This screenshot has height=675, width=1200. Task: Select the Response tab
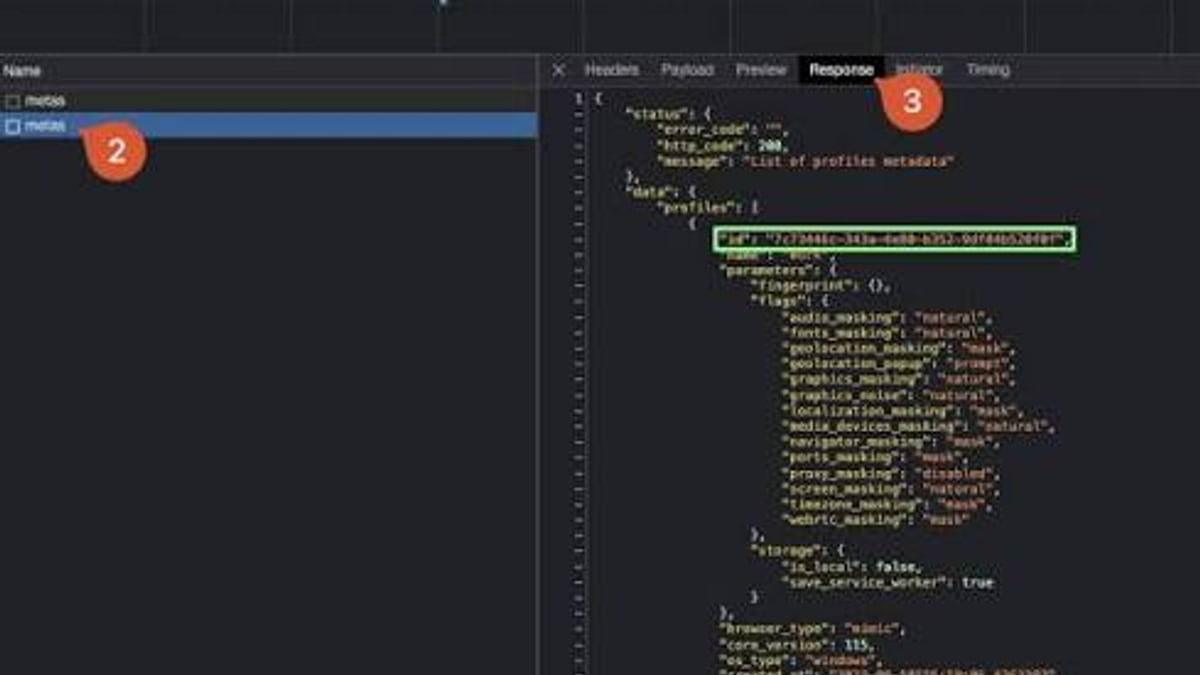841,70
